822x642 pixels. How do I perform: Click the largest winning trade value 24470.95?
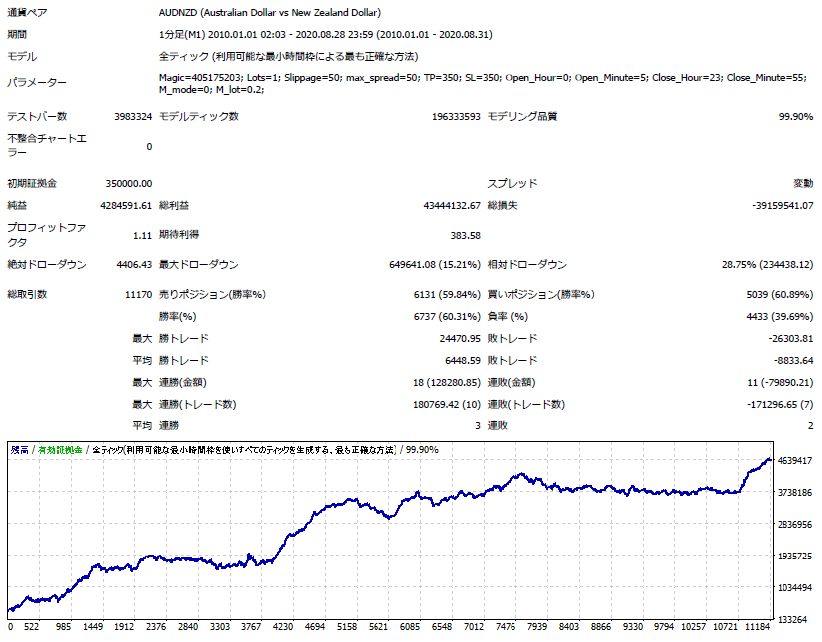click(x=460, y=339)
